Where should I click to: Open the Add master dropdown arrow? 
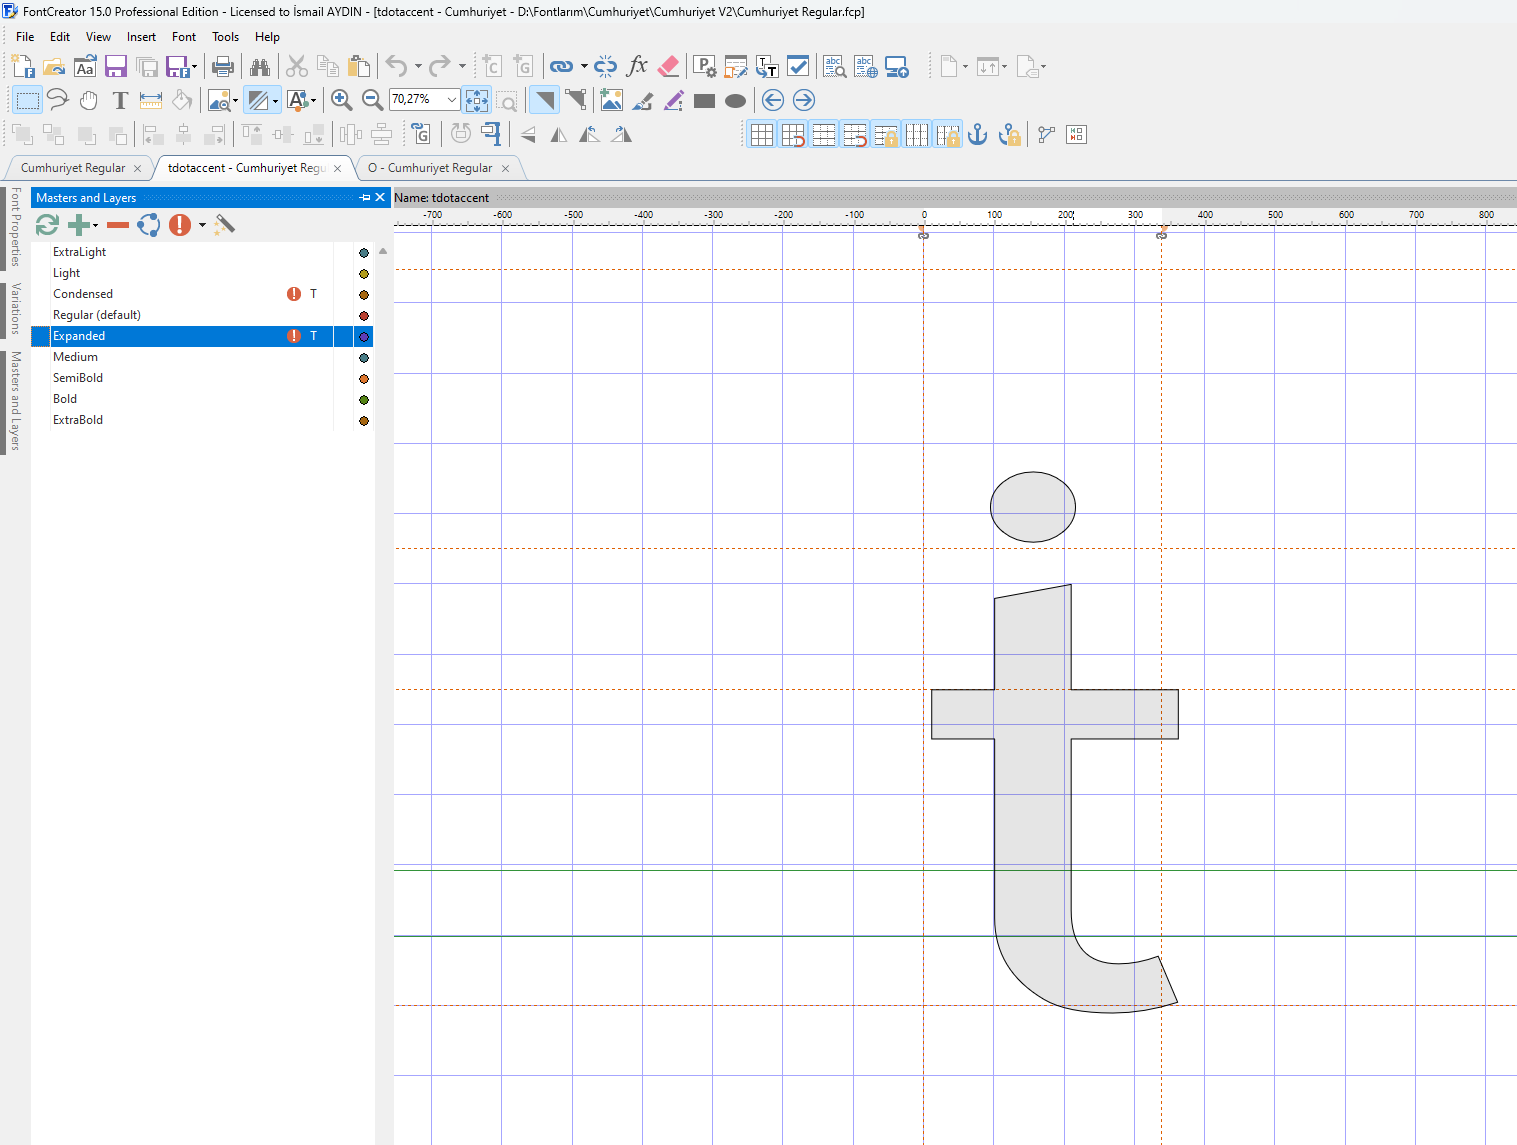[x=96, y=225]
